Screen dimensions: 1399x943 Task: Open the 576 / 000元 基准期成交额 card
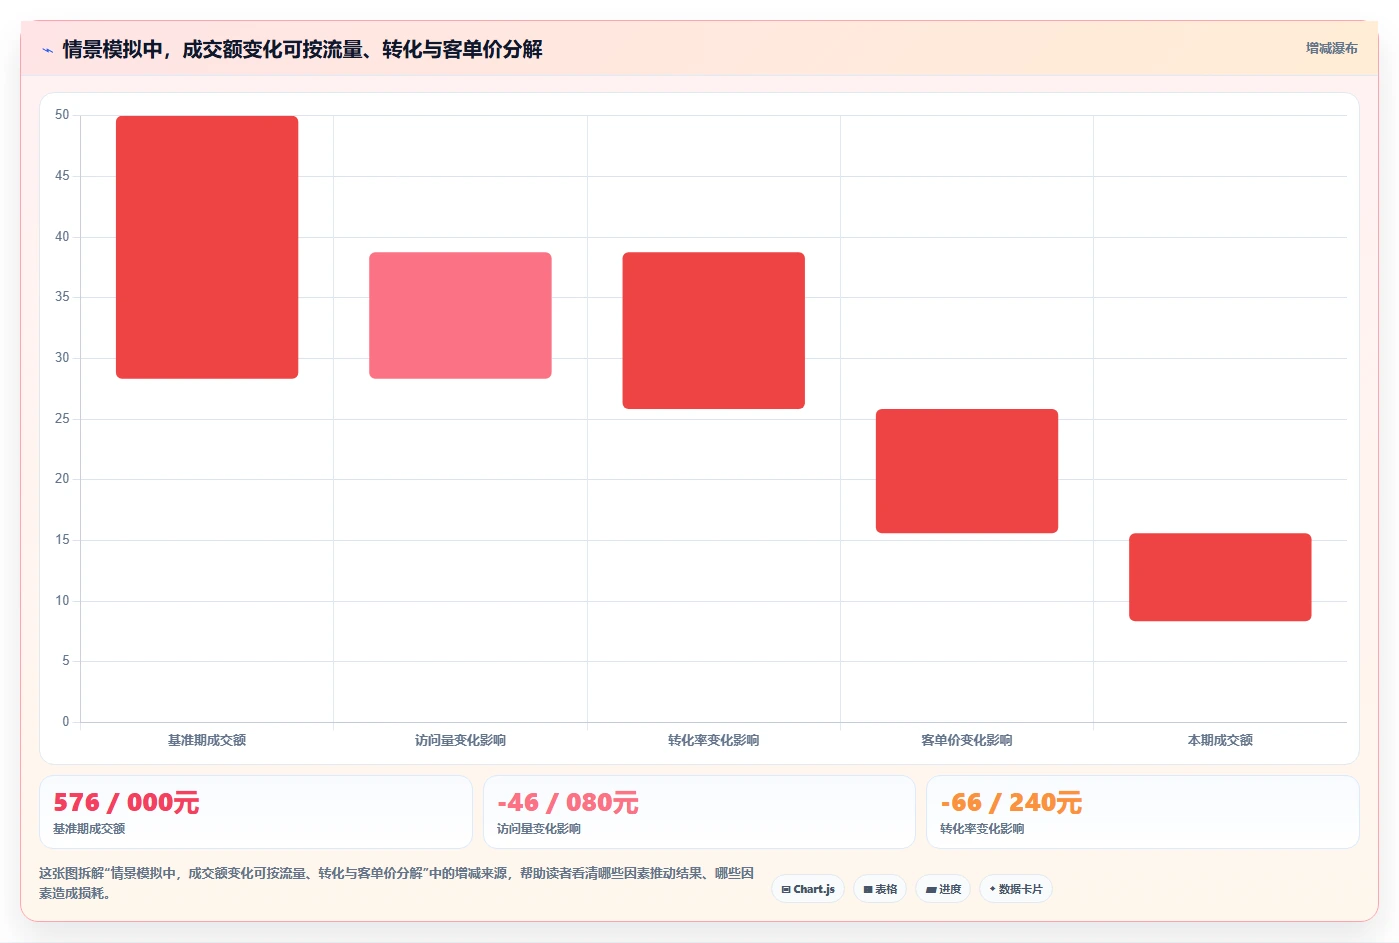(256, 812)
